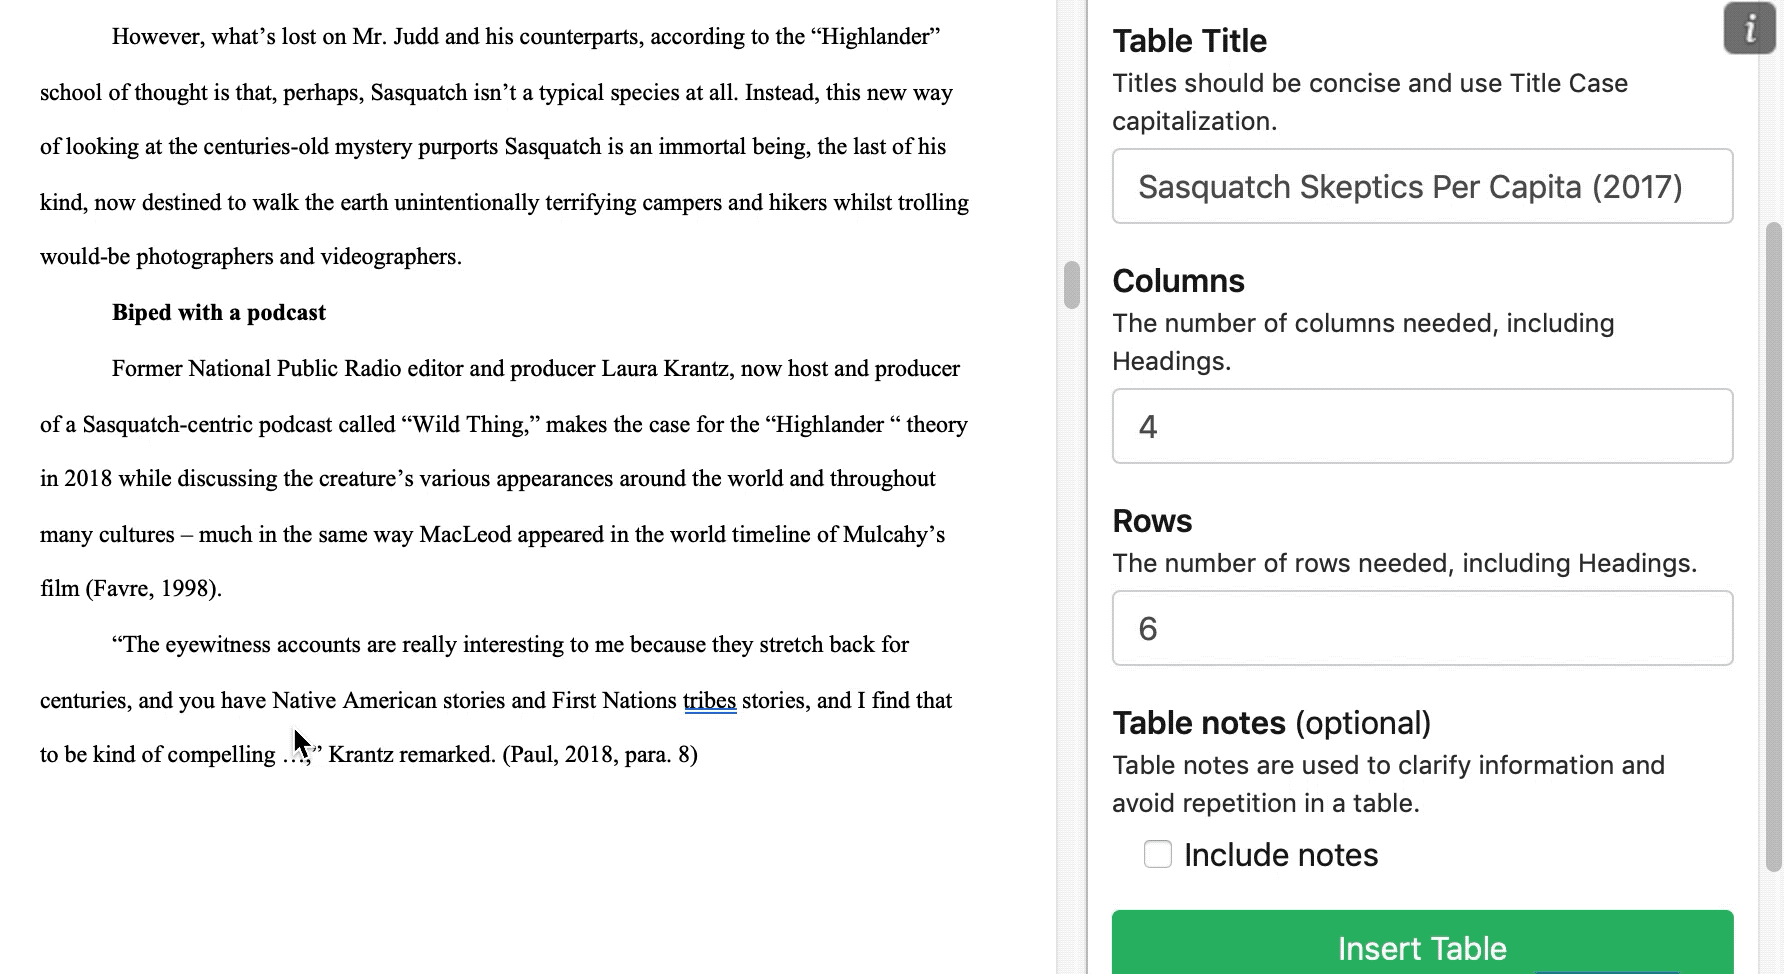Click the name "Laura Krantz" in the document
Viewport: 1784px width, 974px height.
pyautogui.click(x=665, y=369)
